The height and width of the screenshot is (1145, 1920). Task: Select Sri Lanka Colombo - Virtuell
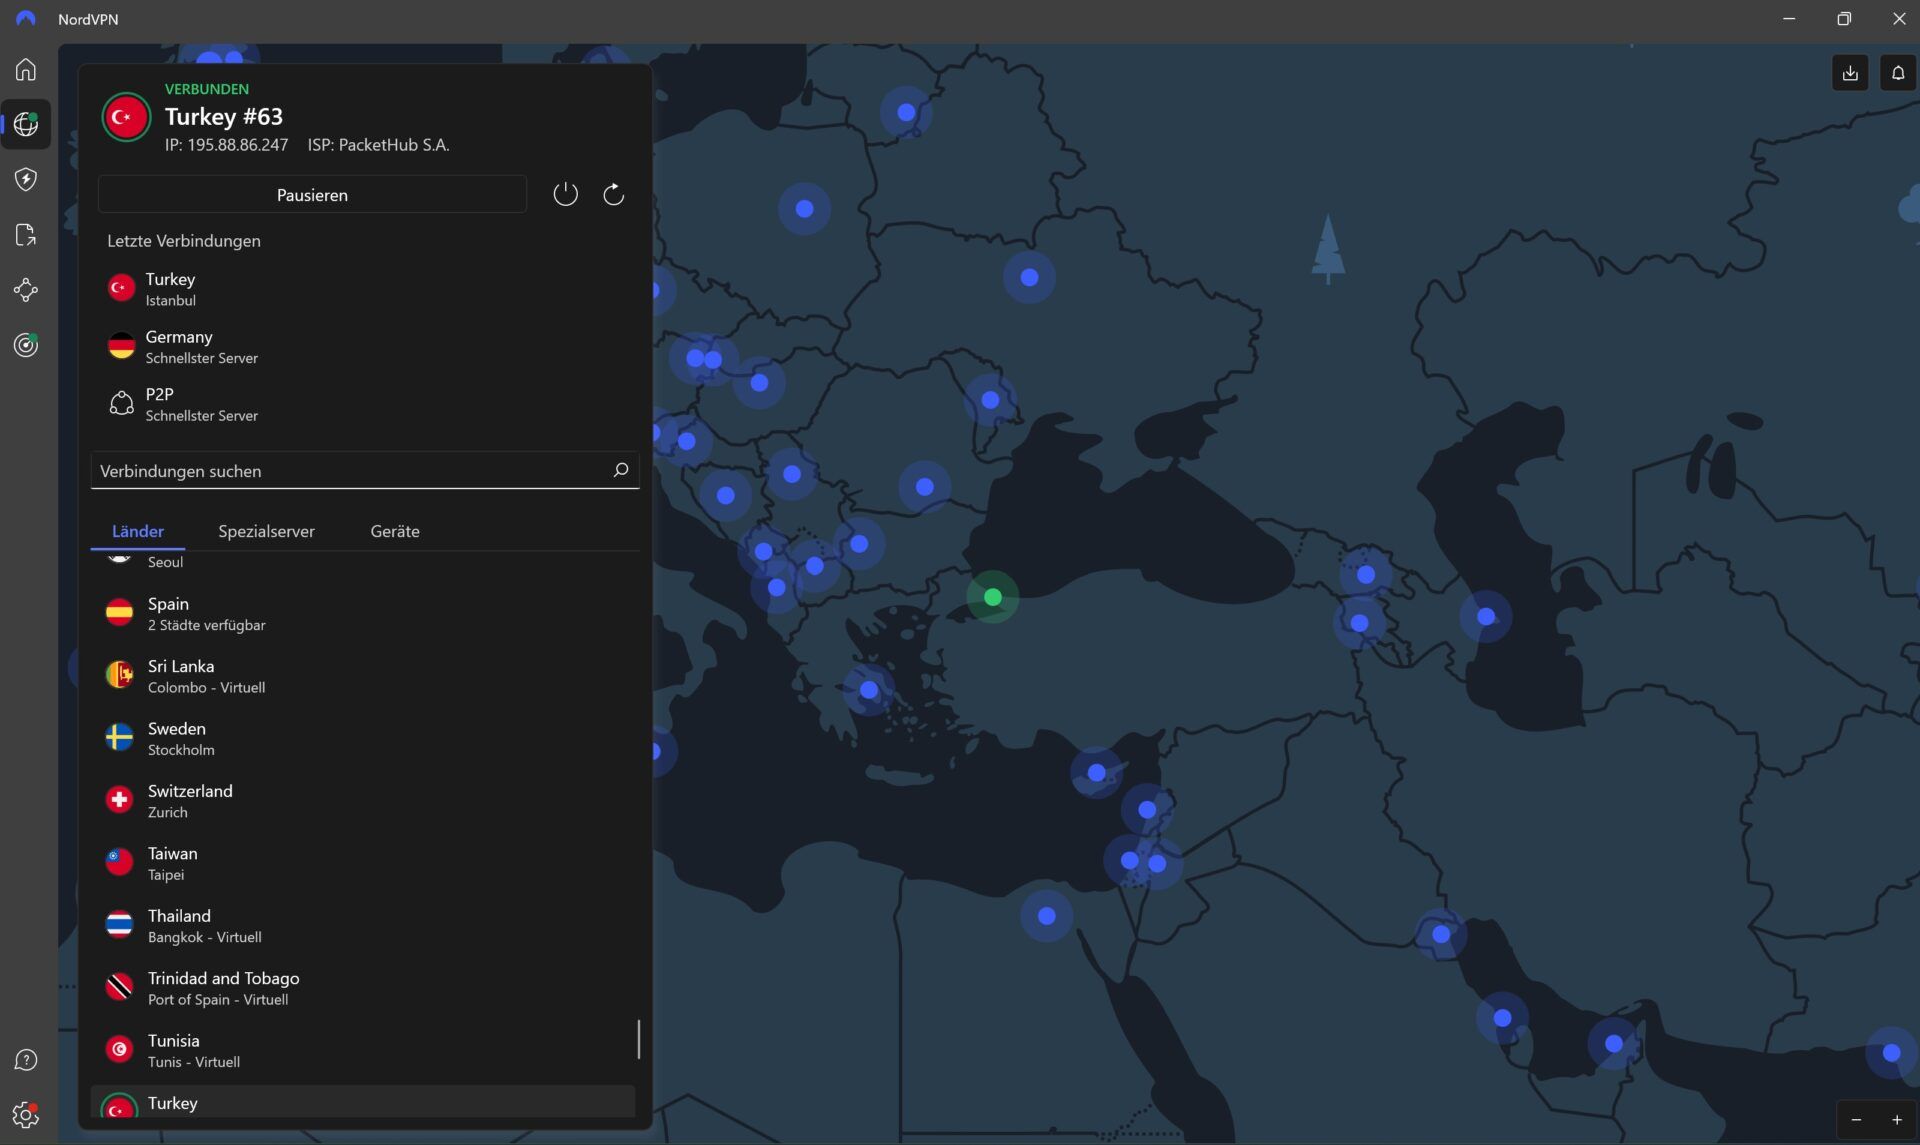tap(363, 675)
